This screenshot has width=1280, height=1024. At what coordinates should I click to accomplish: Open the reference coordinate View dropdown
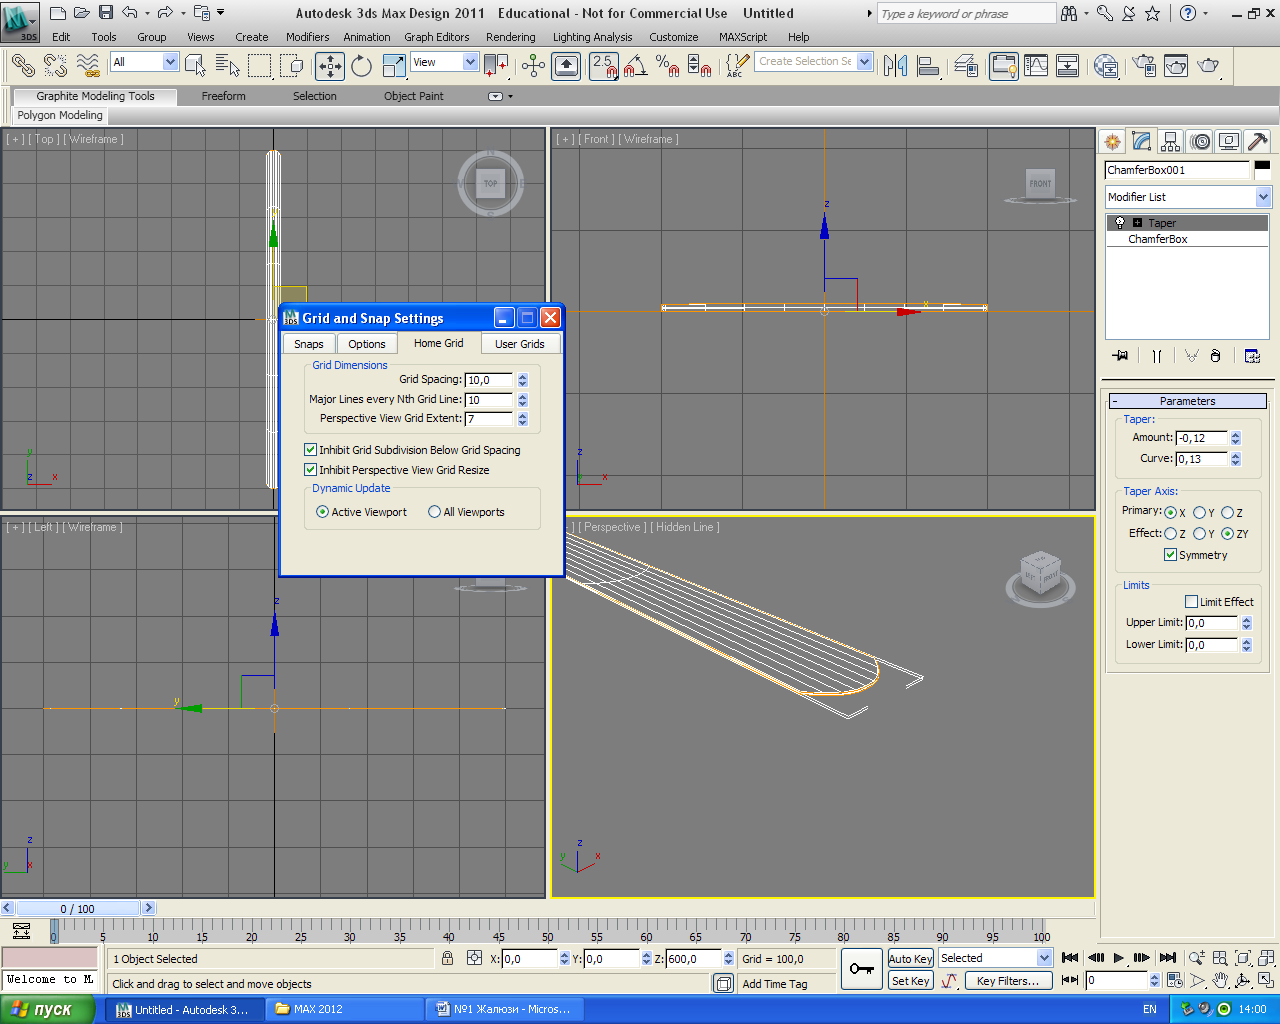(x=444, y=62)
